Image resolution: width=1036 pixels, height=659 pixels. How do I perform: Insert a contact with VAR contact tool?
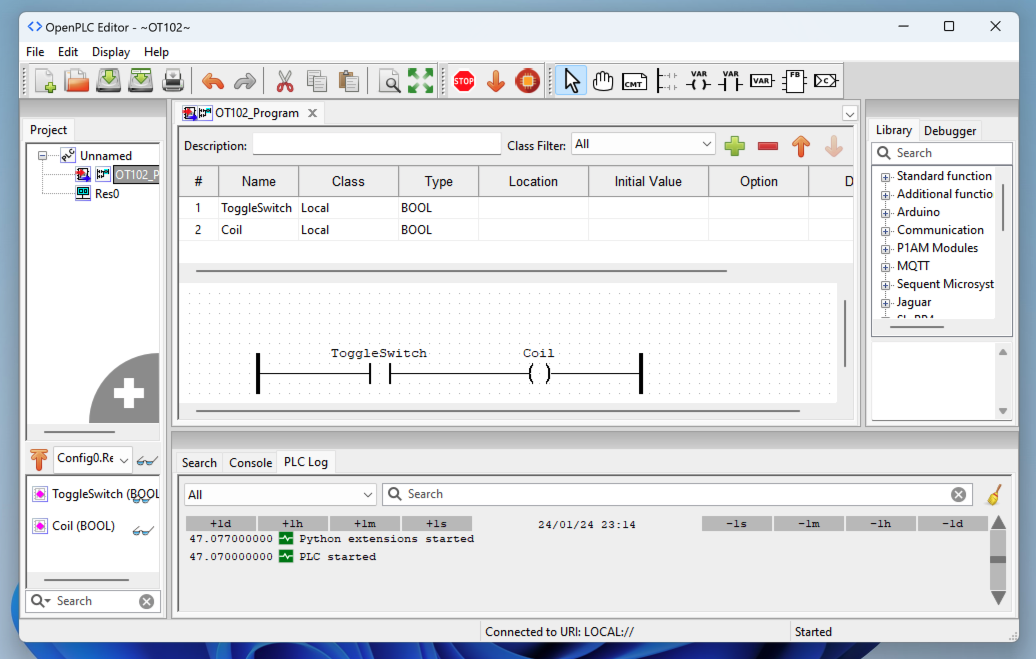pos(730,81)
